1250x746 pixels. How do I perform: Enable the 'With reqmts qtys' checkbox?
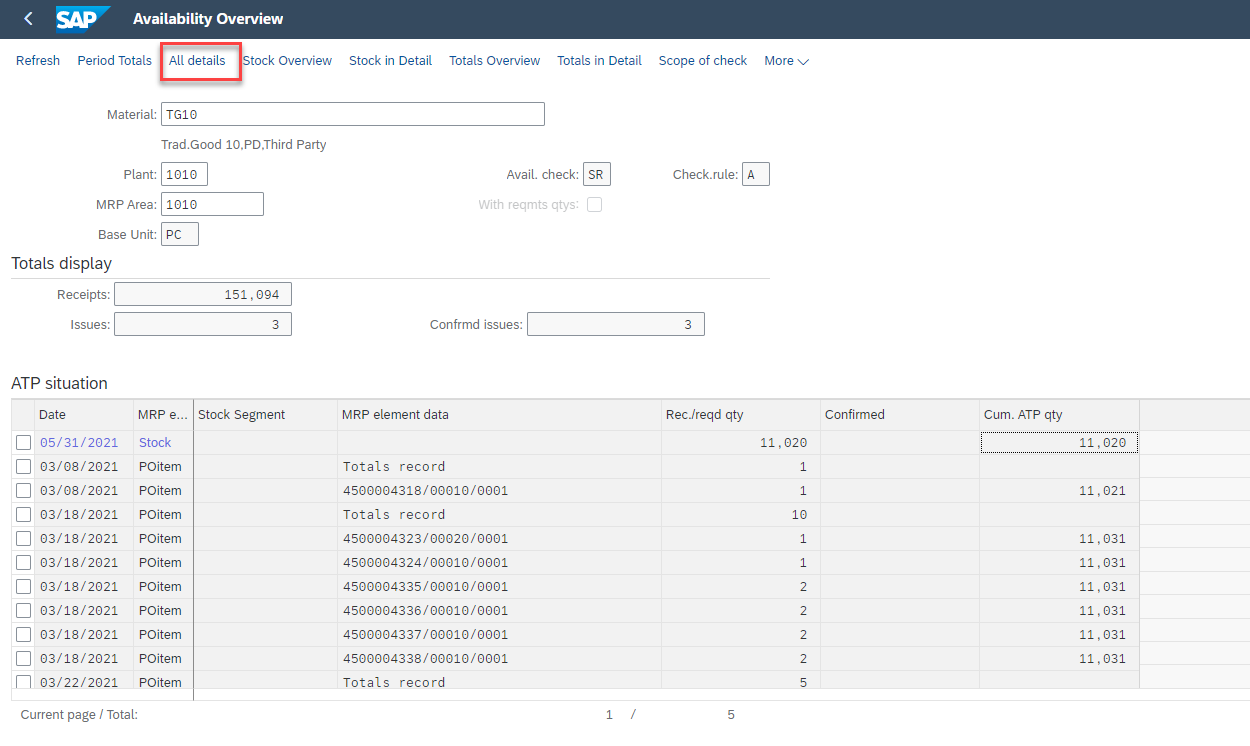tap(595, 203)
